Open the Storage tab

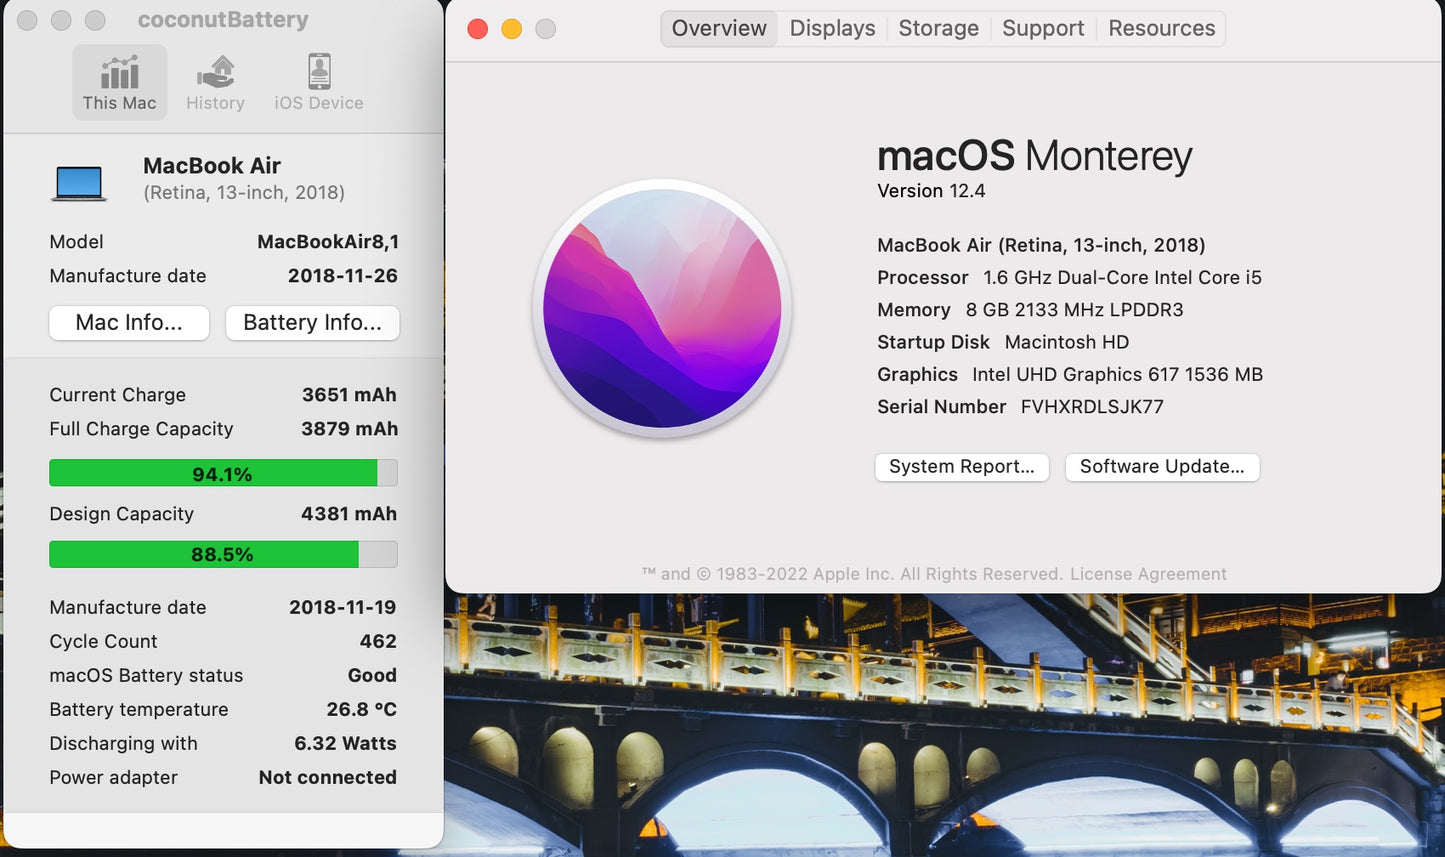[937, 28]
